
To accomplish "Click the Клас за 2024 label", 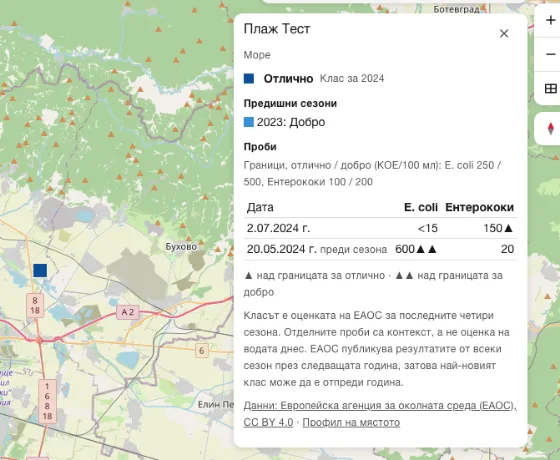I will (x=352, y=79).
